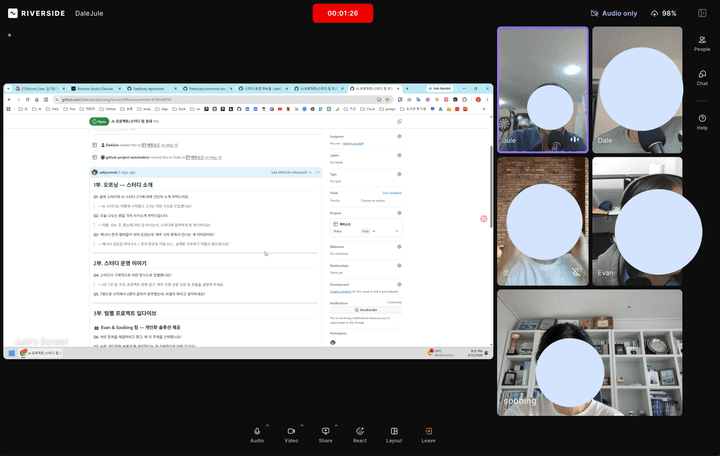Click the 98% upload progress indicator
Viewport: 720px width, 456px height.
(664, 13)
